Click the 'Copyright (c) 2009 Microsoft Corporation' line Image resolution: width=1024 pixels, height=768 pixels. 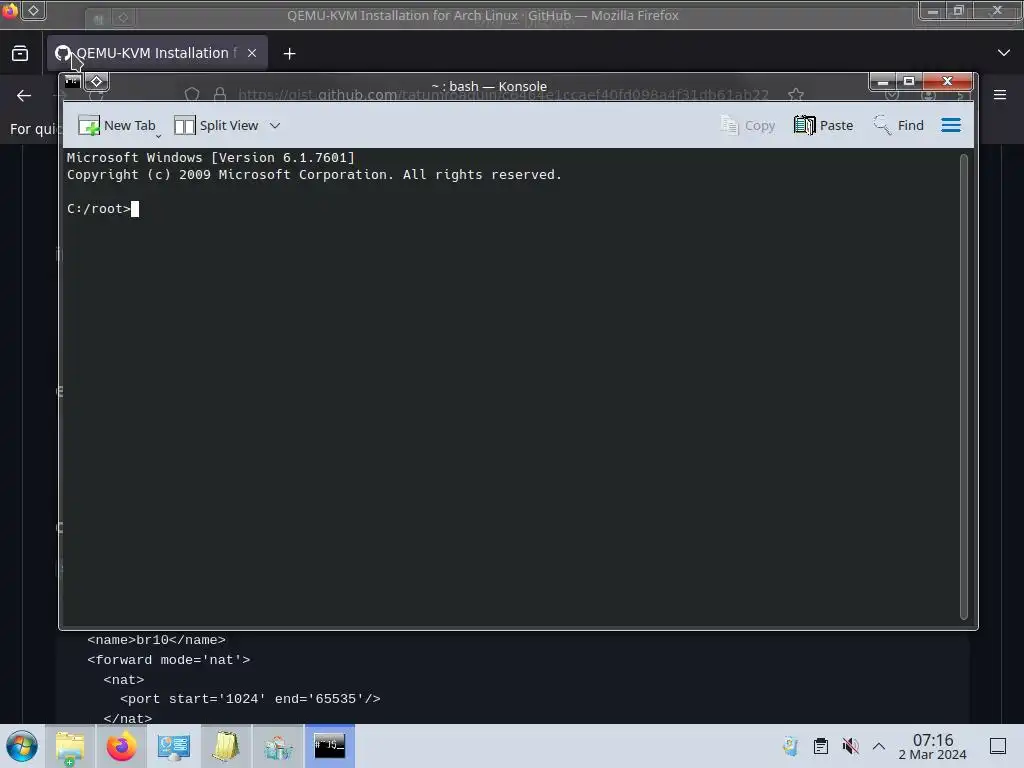point(314,174)
